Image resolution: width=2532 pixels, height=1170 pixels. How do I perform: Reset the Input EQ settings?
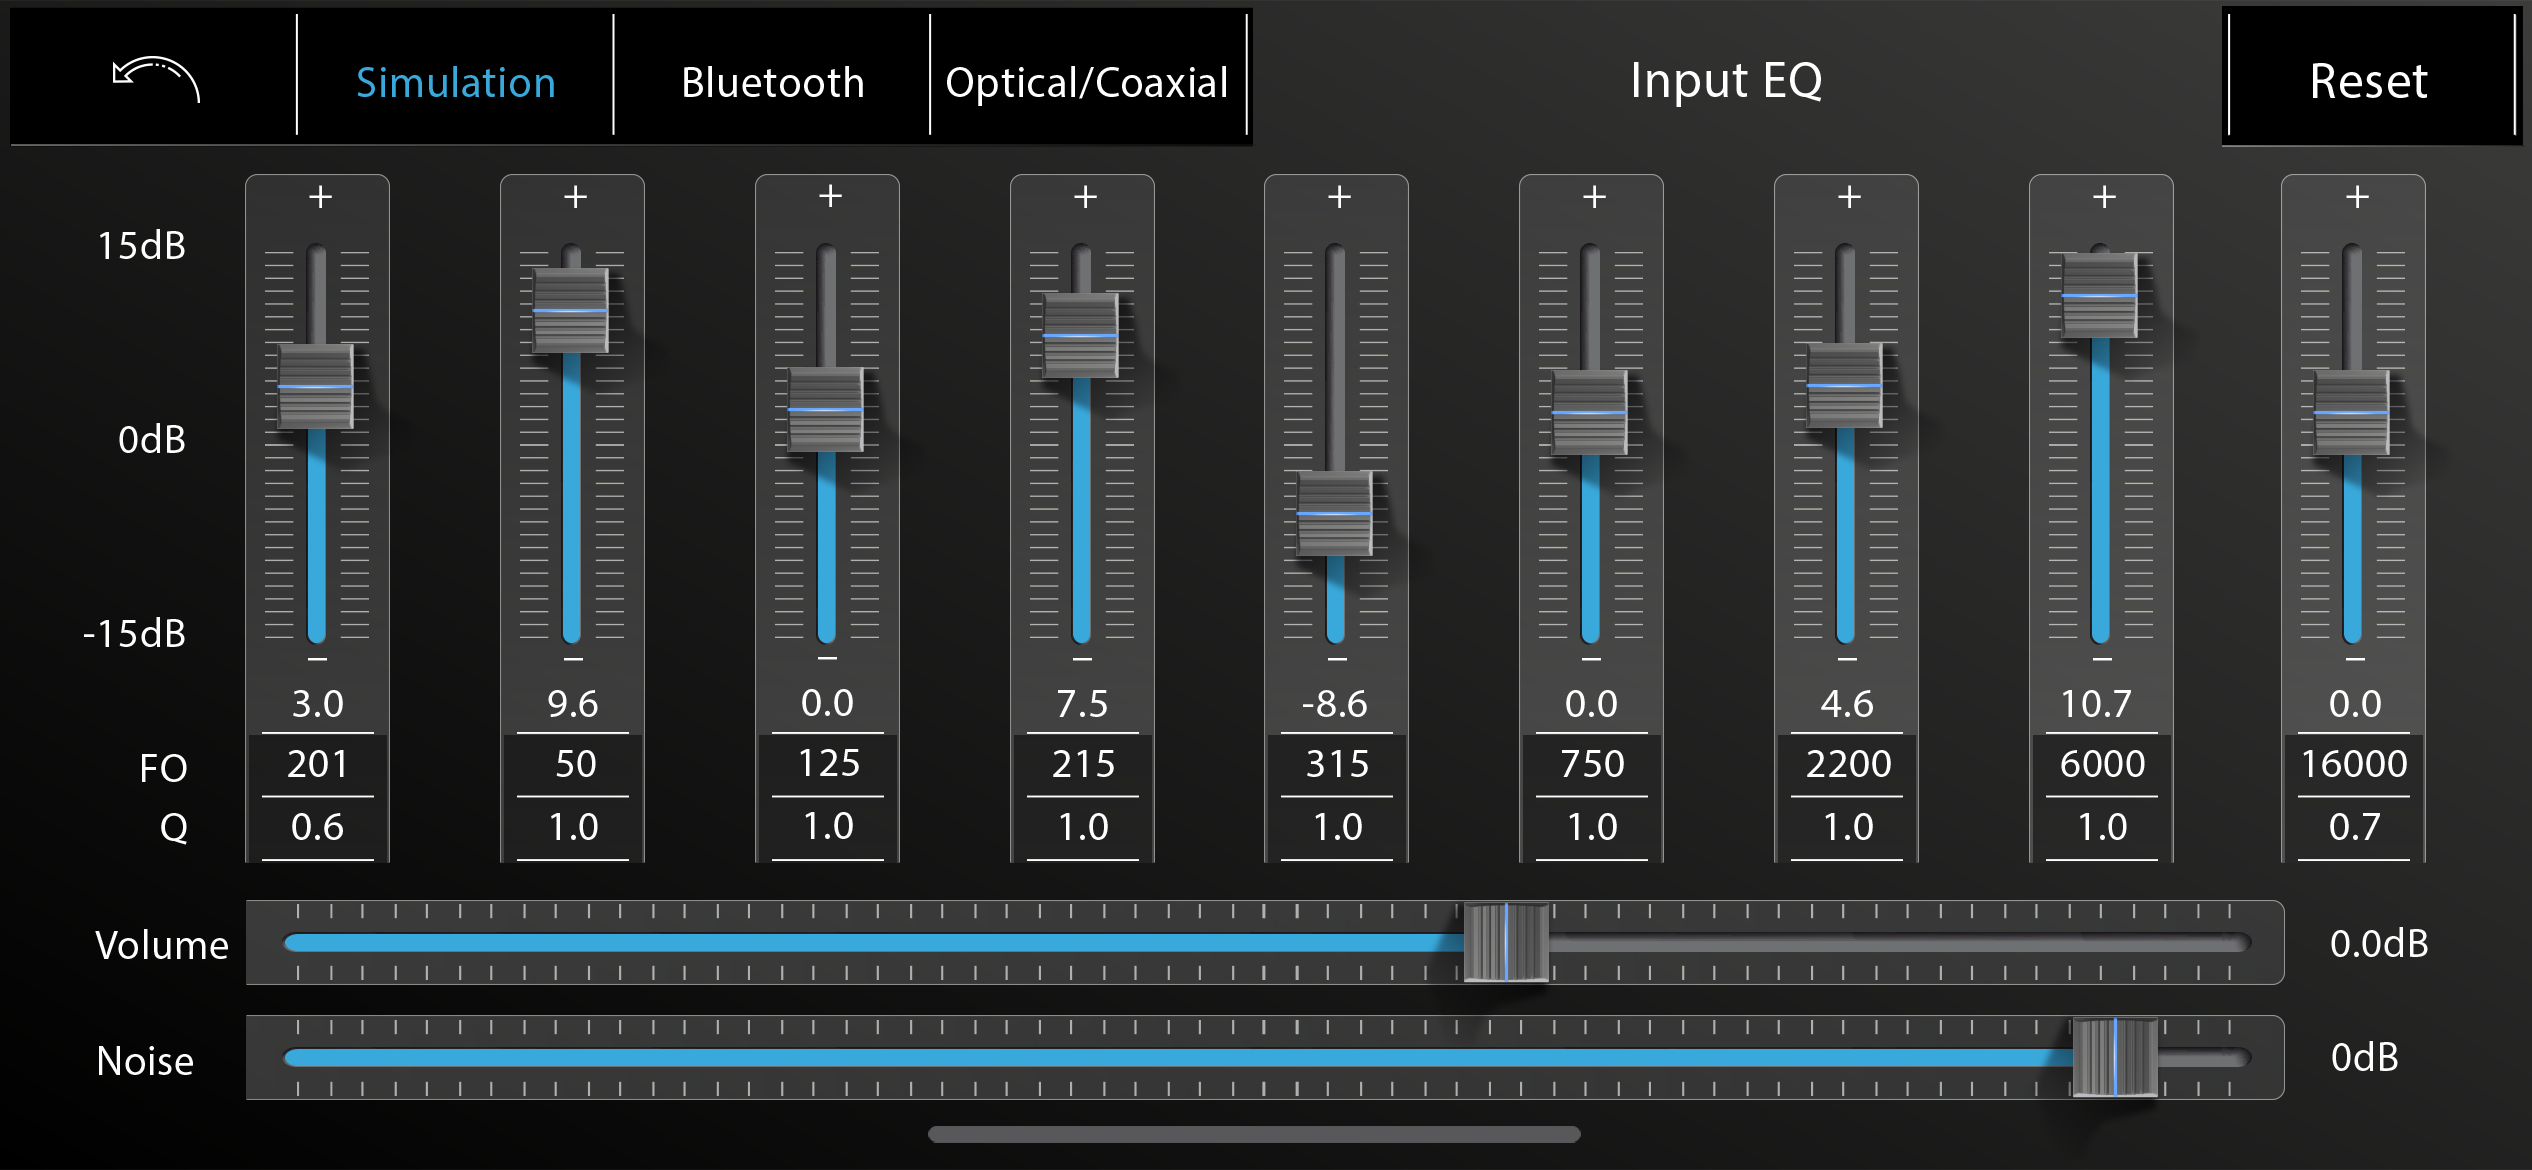[x=2368, y=81]
